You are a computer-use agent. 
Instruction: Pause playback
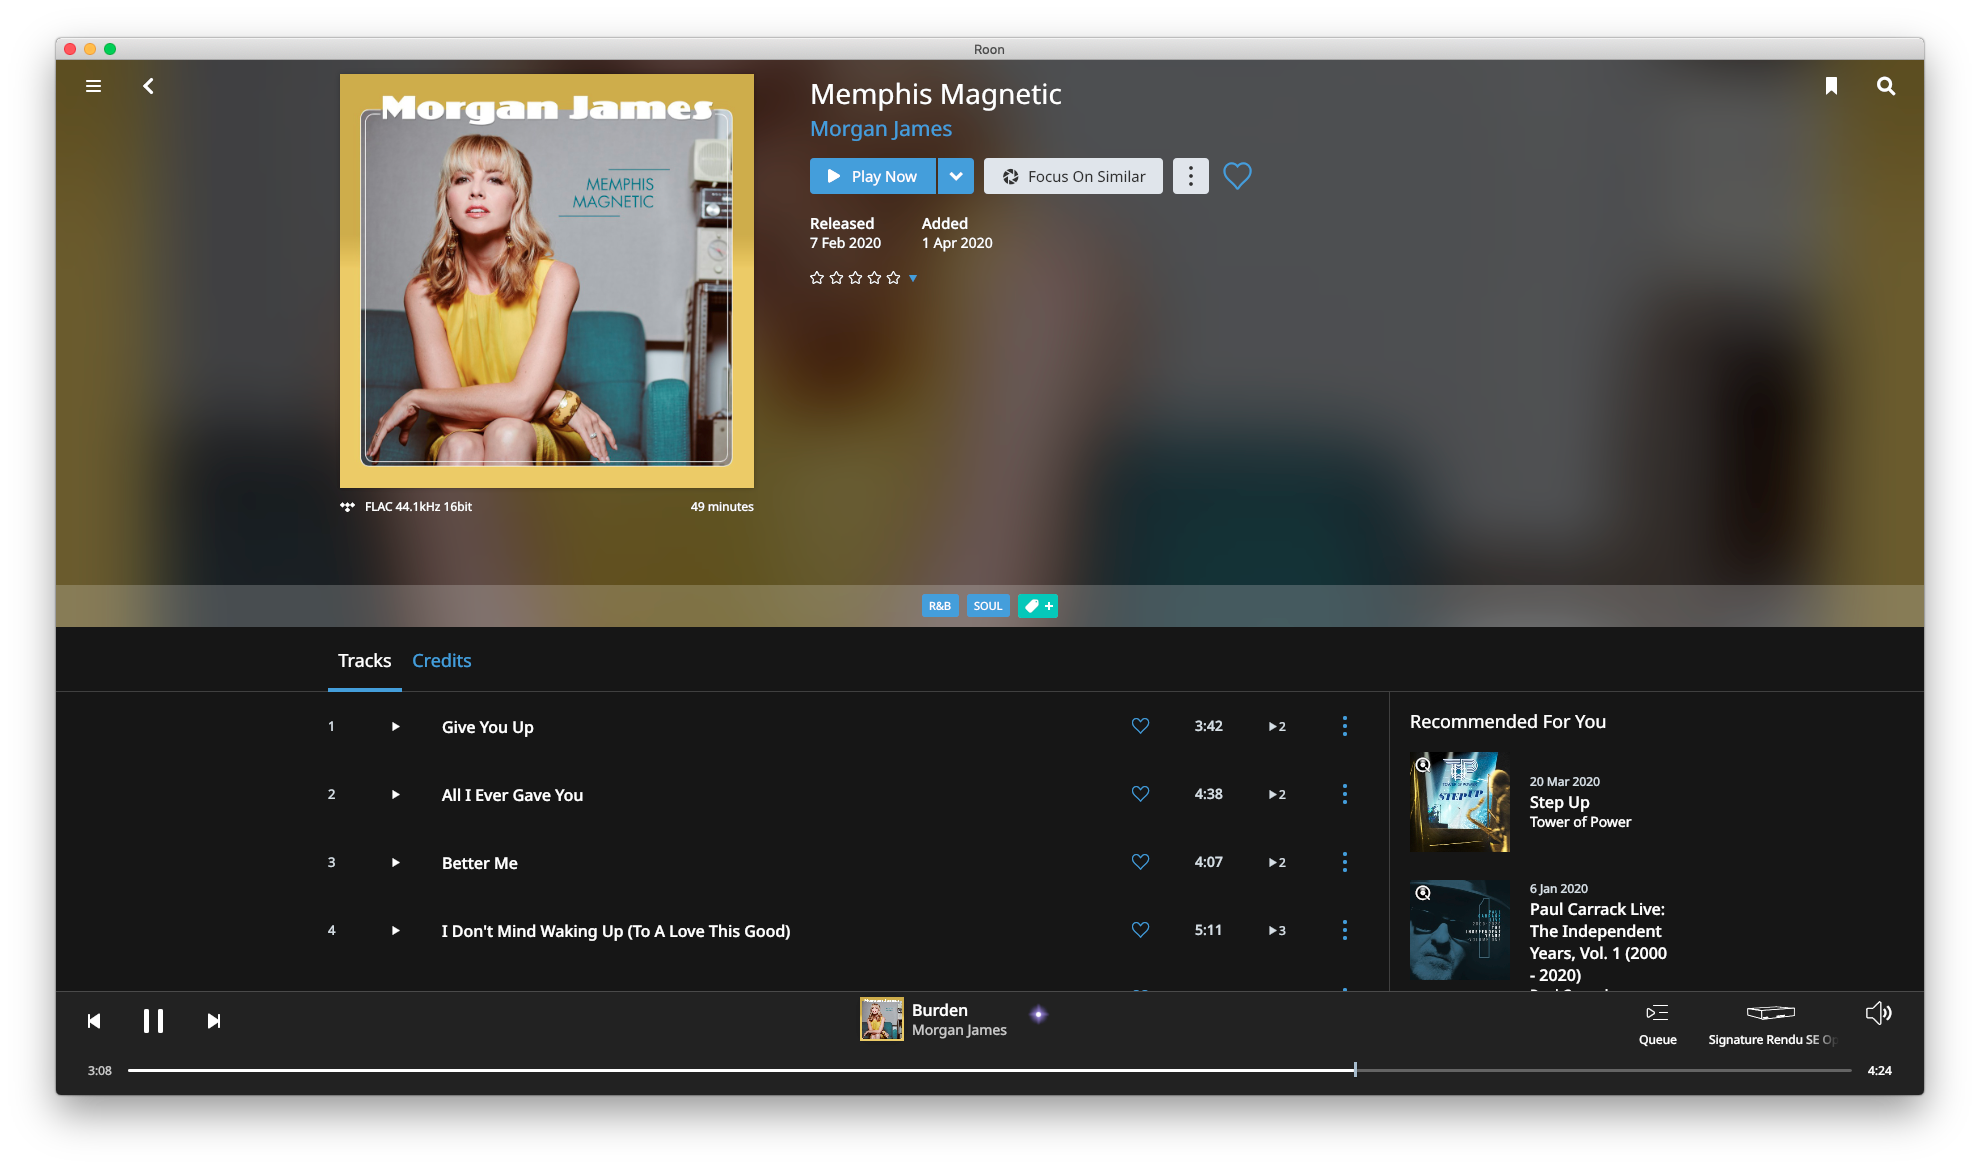[153, 1021]
